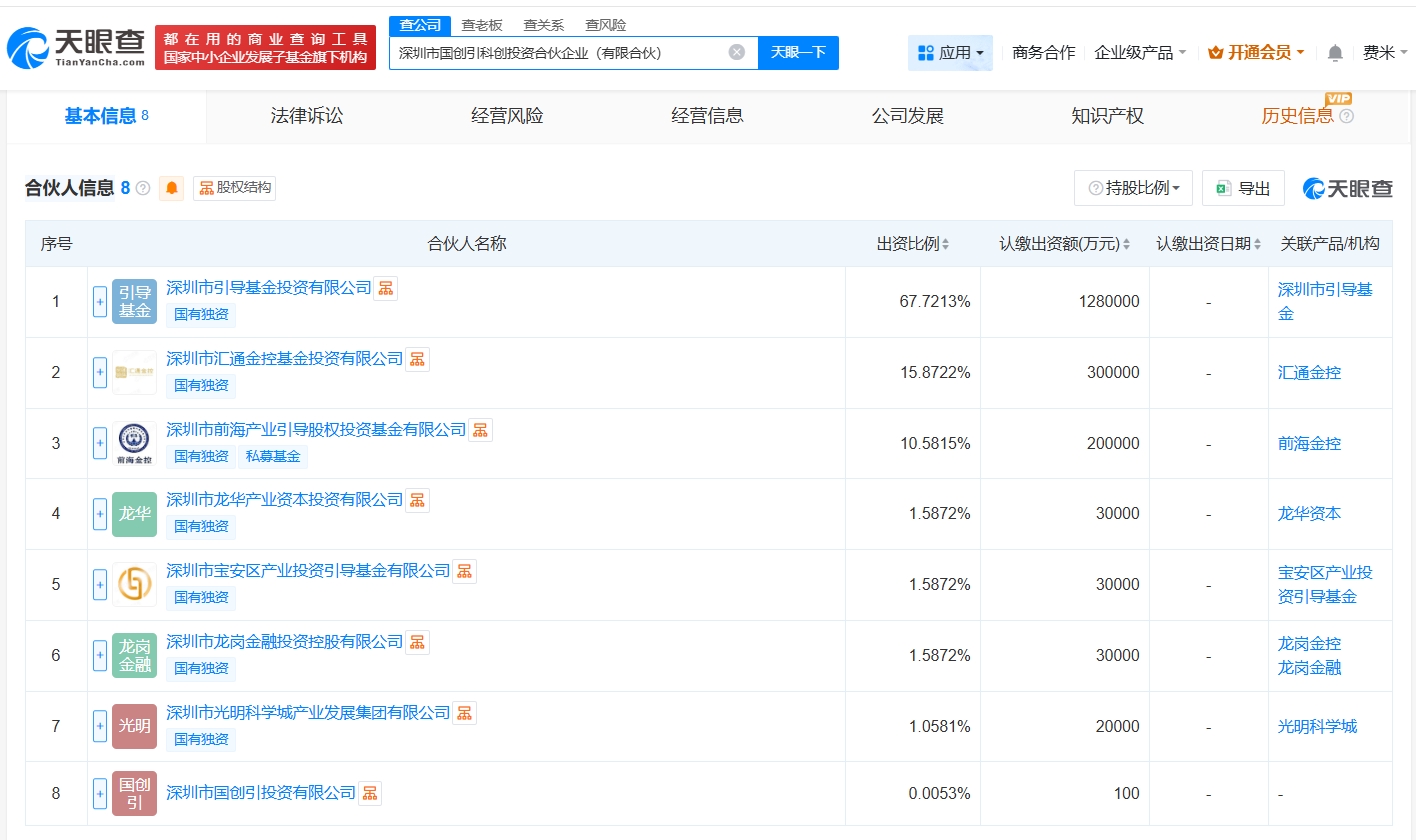1416x840 pixels.
Task: Clear the search box with X icon
Action: click(736, 52)
